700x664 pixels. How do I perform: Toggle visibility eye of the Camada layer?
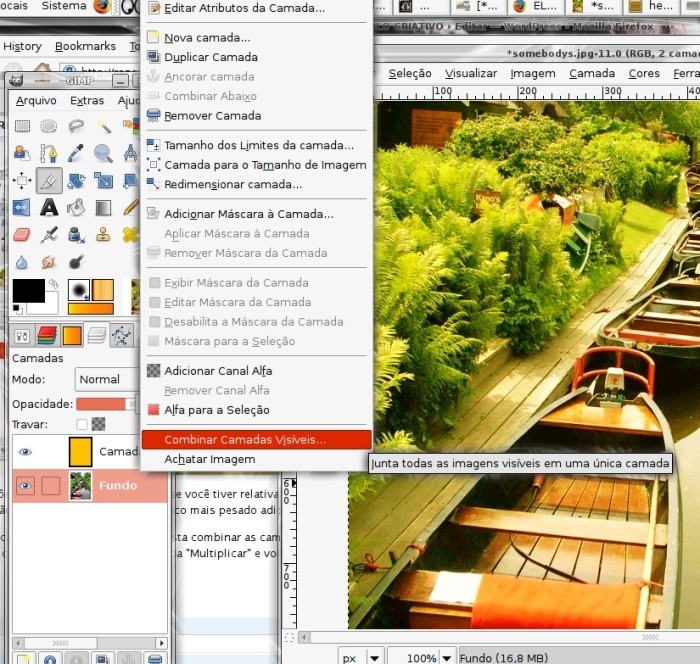pos(25,452)
